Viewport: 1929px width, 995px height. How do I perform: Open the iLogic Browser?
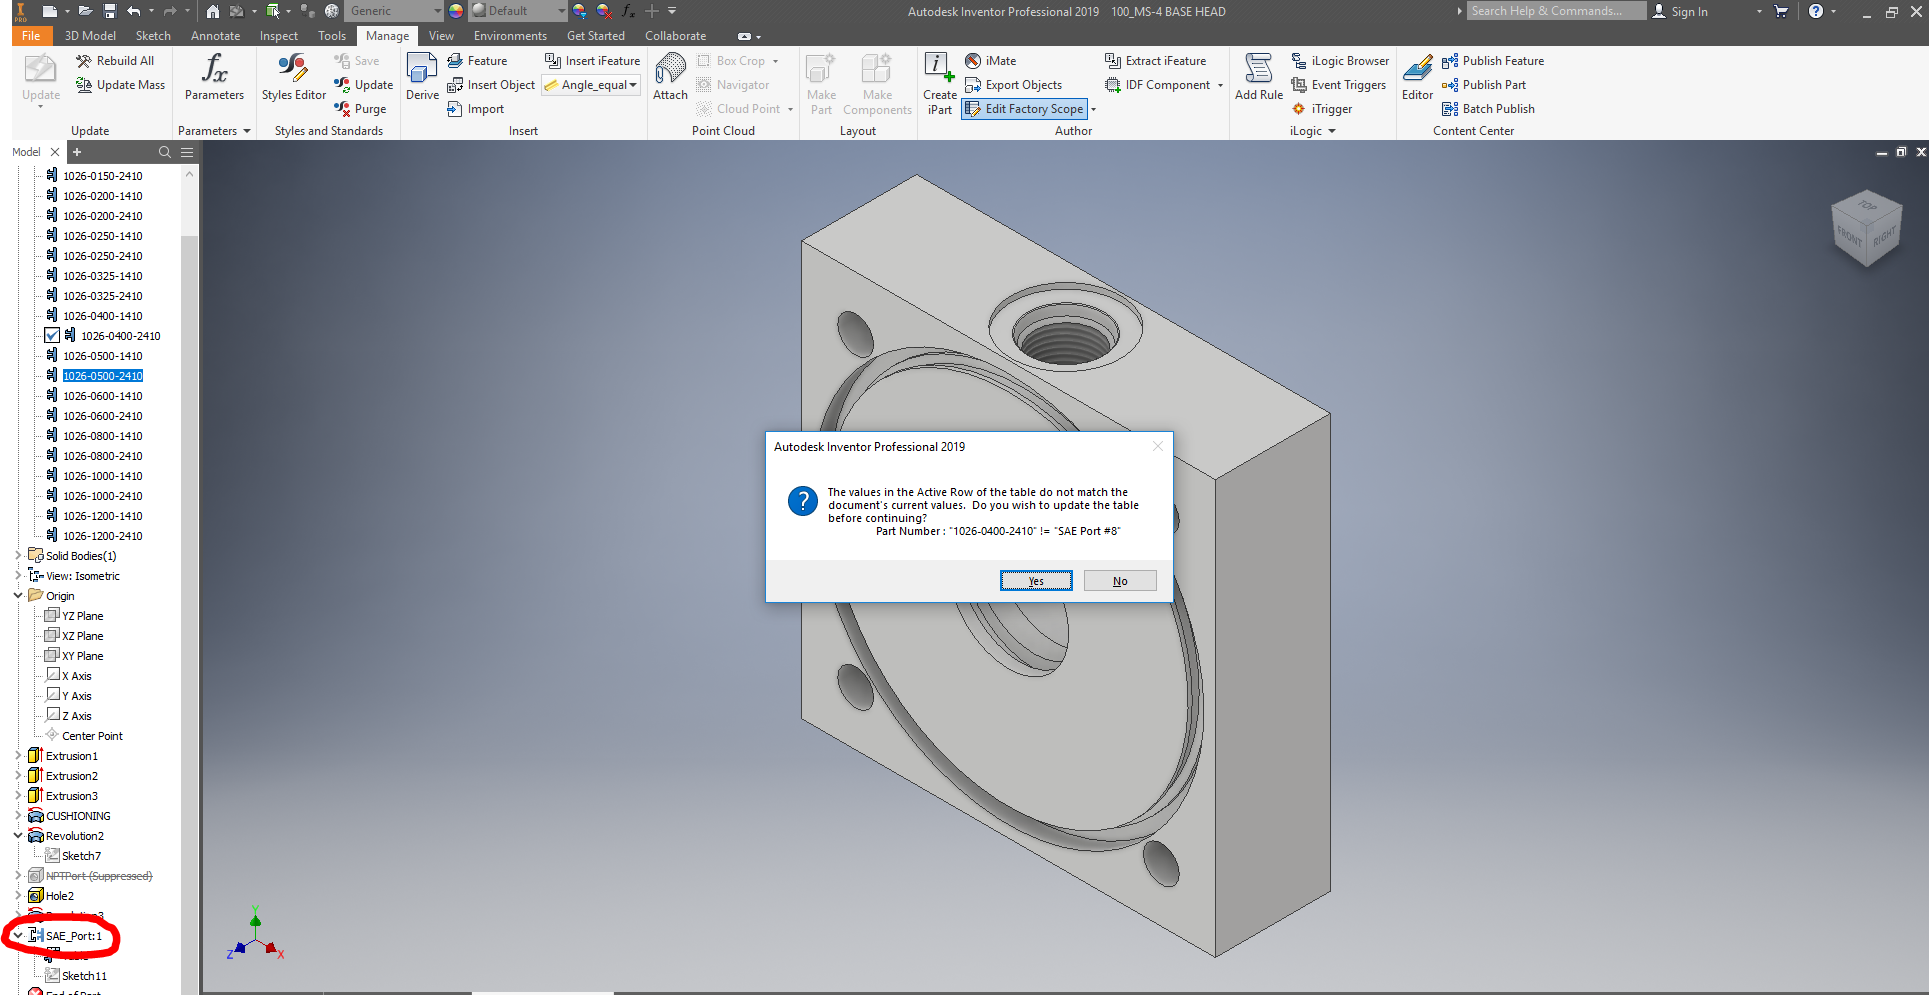[1340, 61]
